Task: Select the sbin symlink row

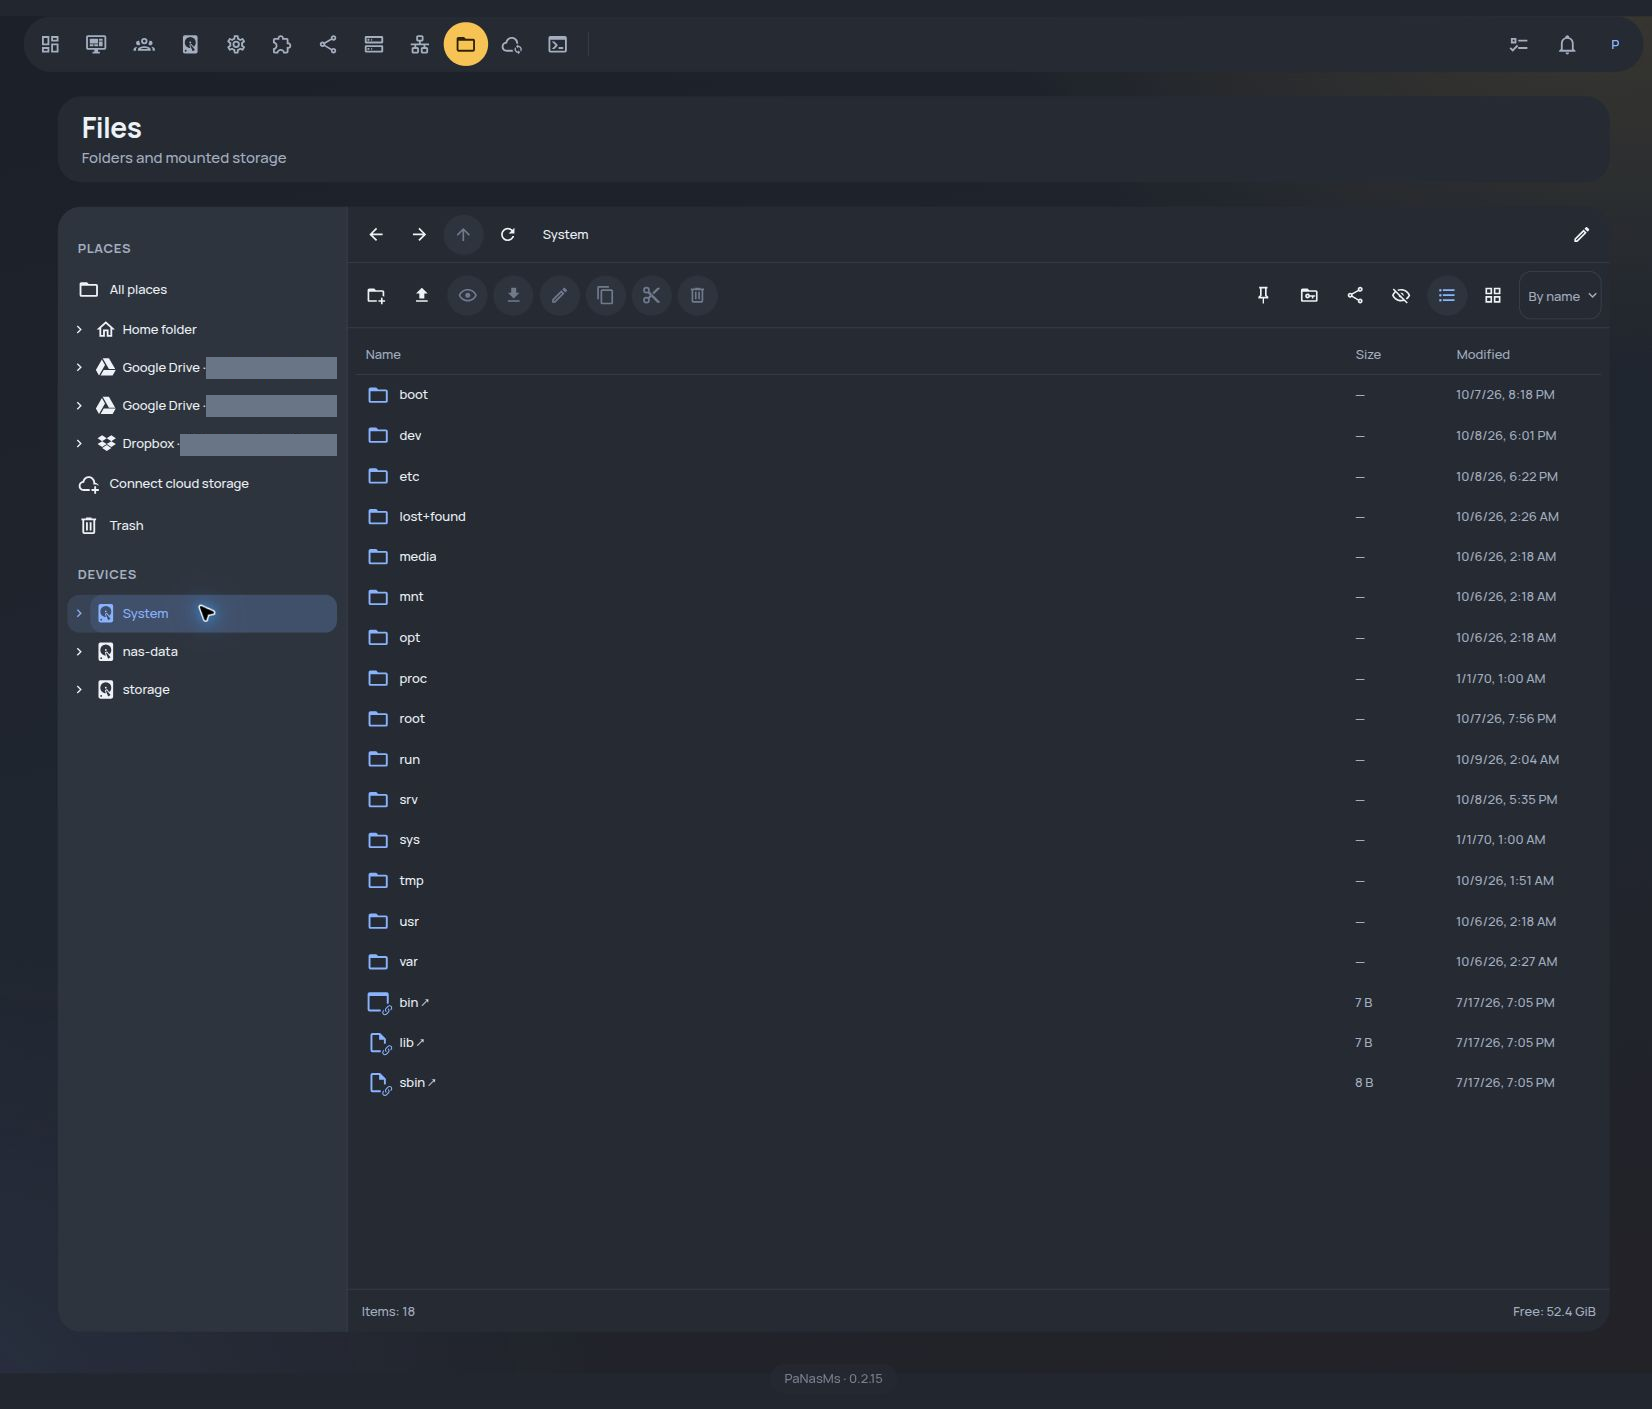Action: (978, 1082)
